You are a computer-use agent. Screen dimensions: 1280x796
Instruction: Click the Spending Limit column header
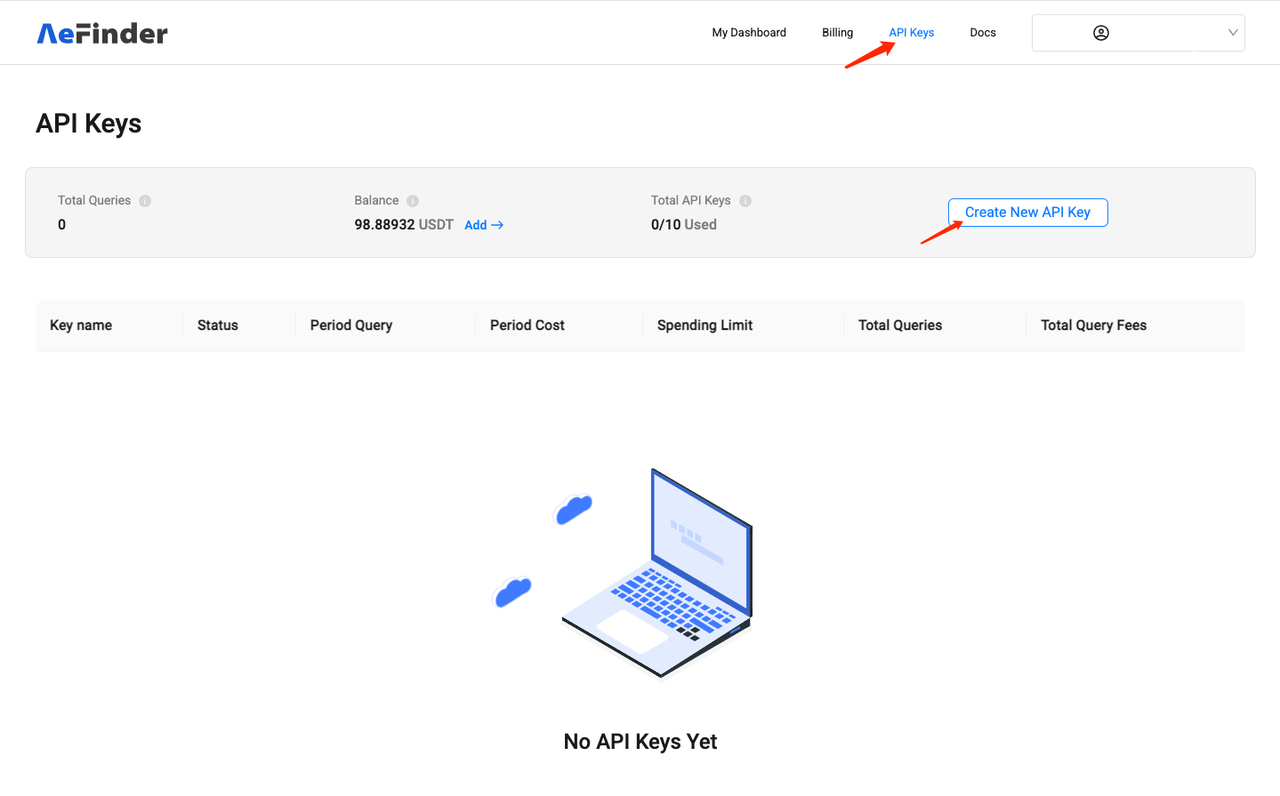[x=705, y=325]
